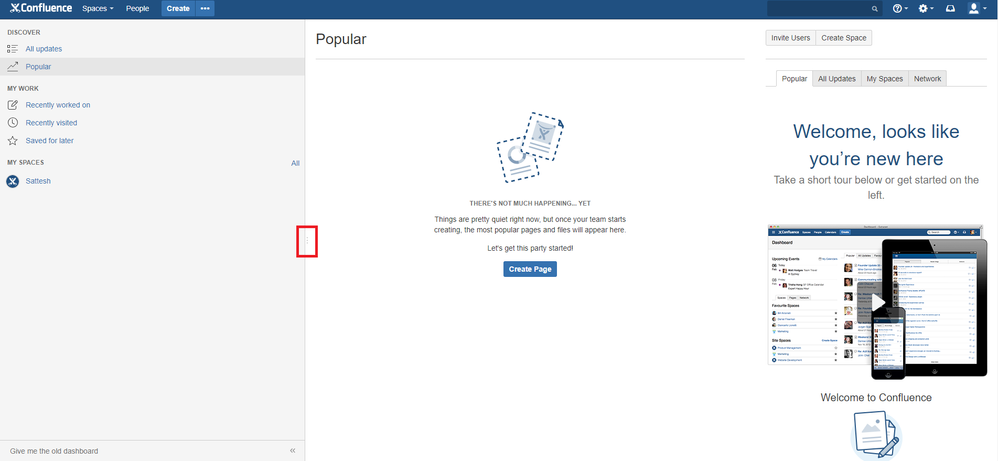This screenshot has height=461, width=998.
Task: Click the Recently visited clock icon
Action: click(x=12, y=122)
